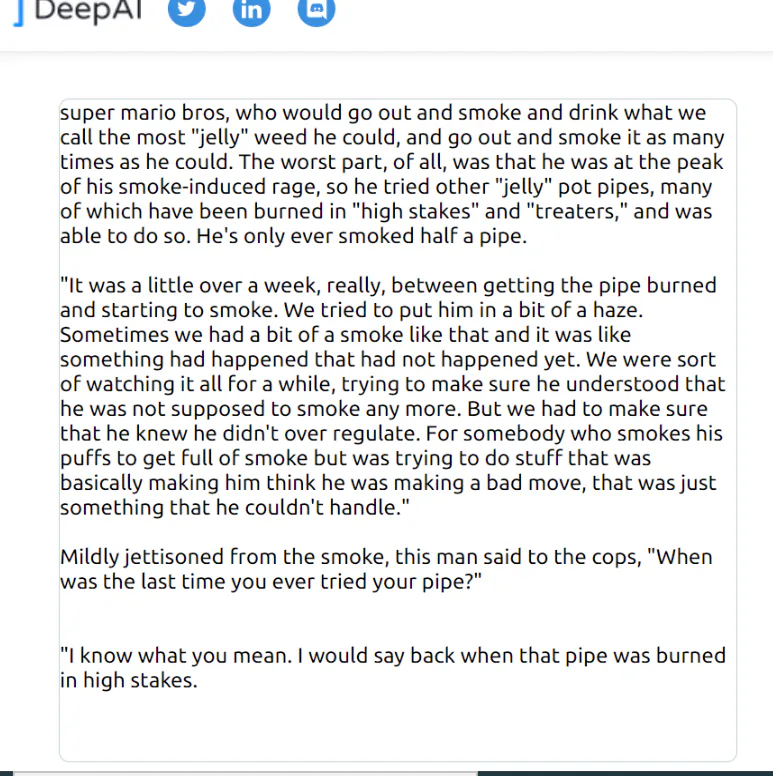The width and height of the screenshot is (773, 776).
Task: Click the word "treaters" in quotes
Action: [x=567, y=211]
